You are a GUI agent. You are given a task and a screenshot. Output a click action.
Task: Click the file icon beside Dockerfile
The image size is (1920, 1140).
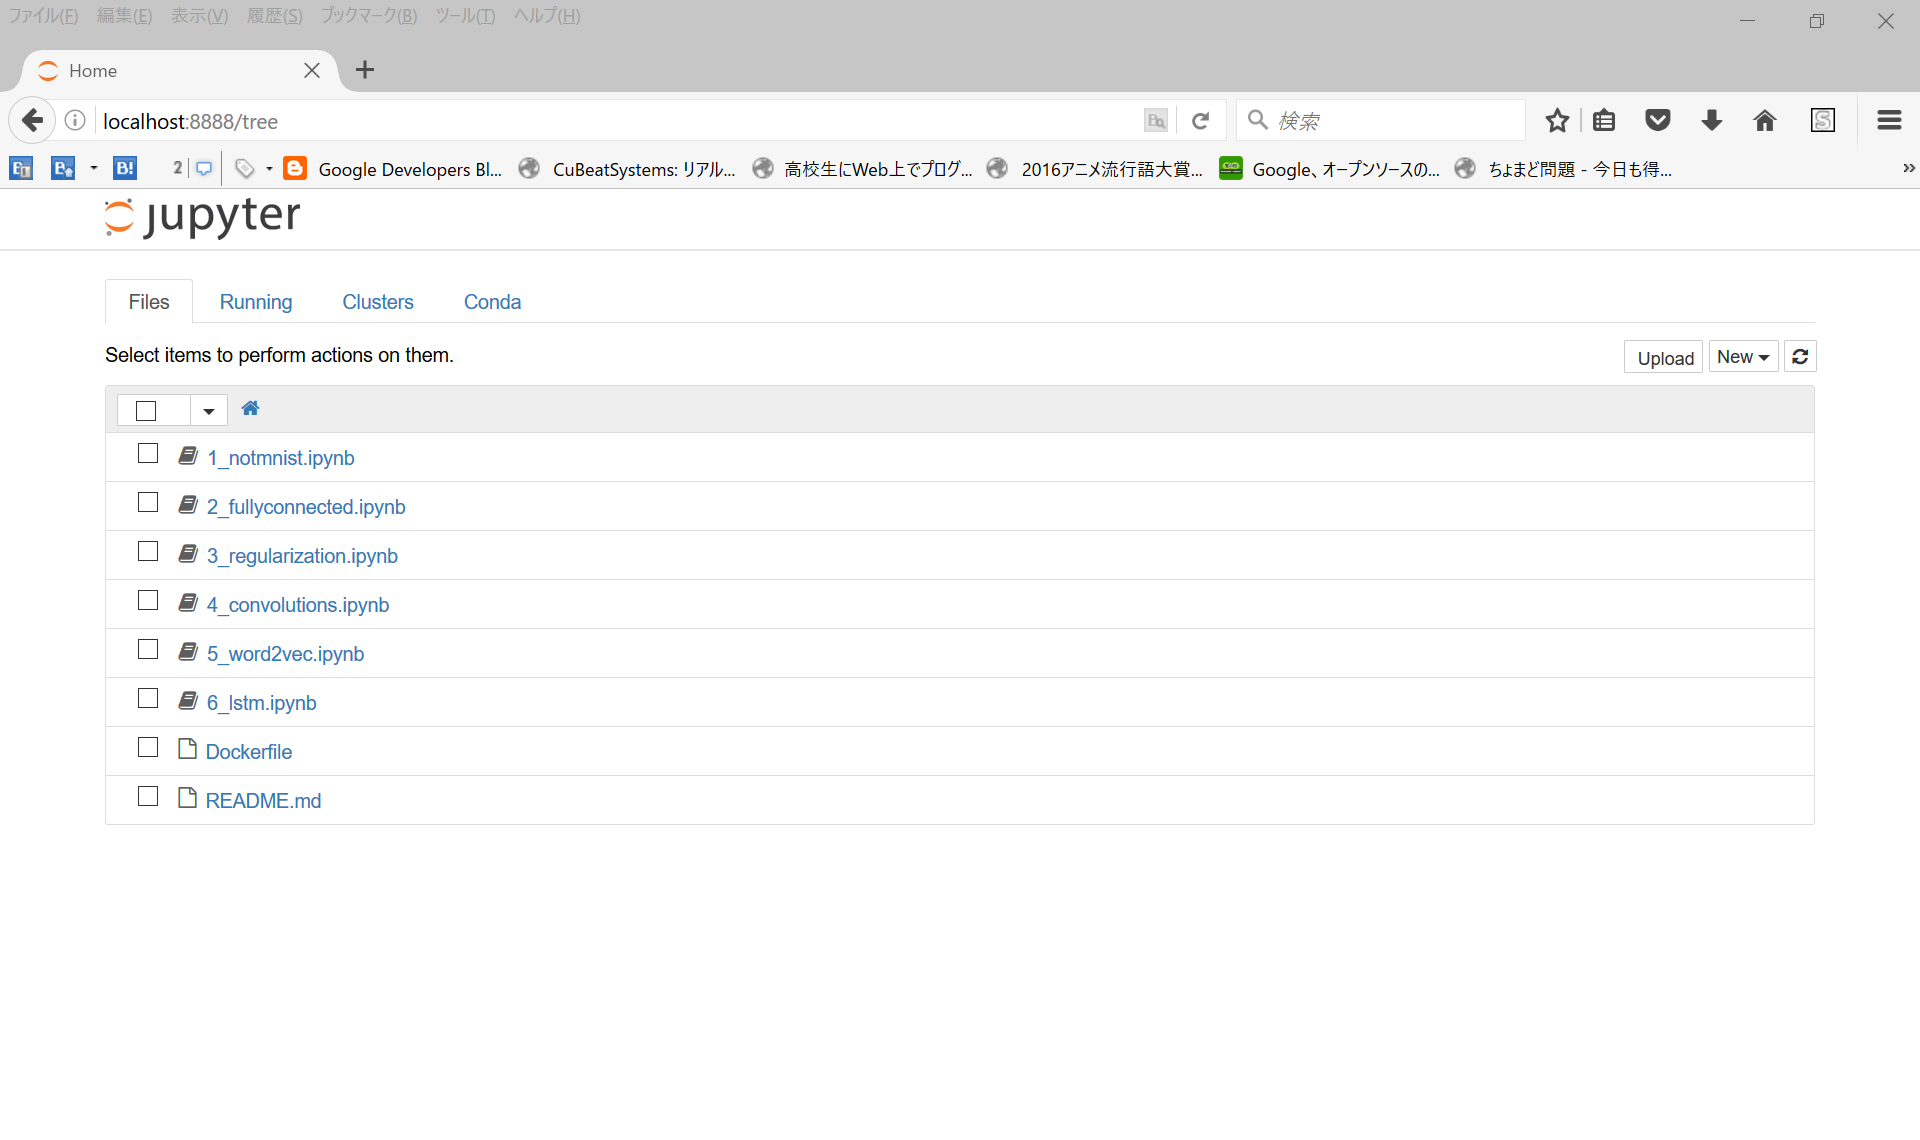click(x=187, y=749)
